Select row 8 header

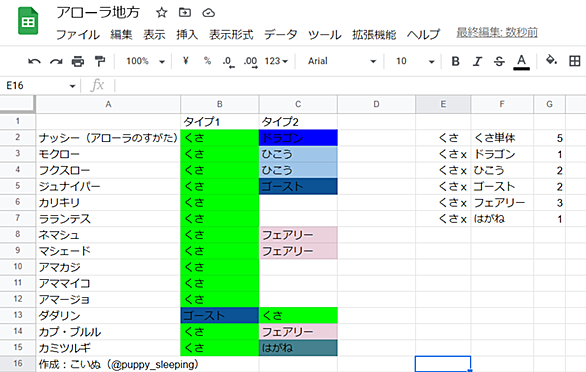18,234
